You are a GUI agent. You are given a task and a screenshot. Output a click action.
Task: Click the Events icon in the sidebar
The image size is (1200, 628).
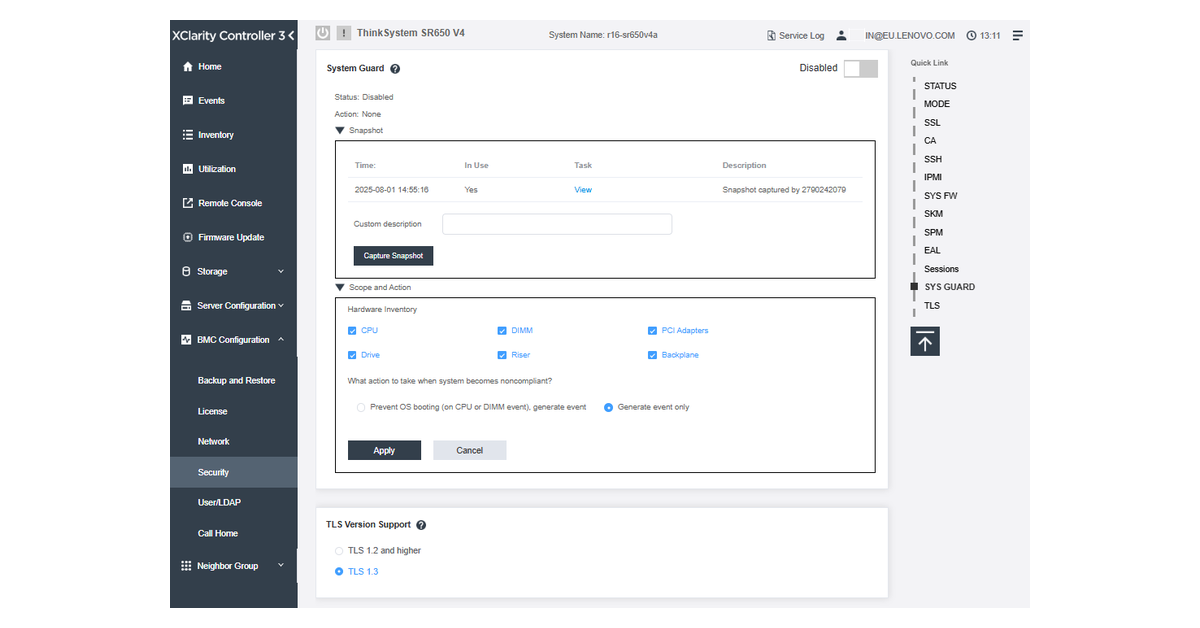[187, 101]
